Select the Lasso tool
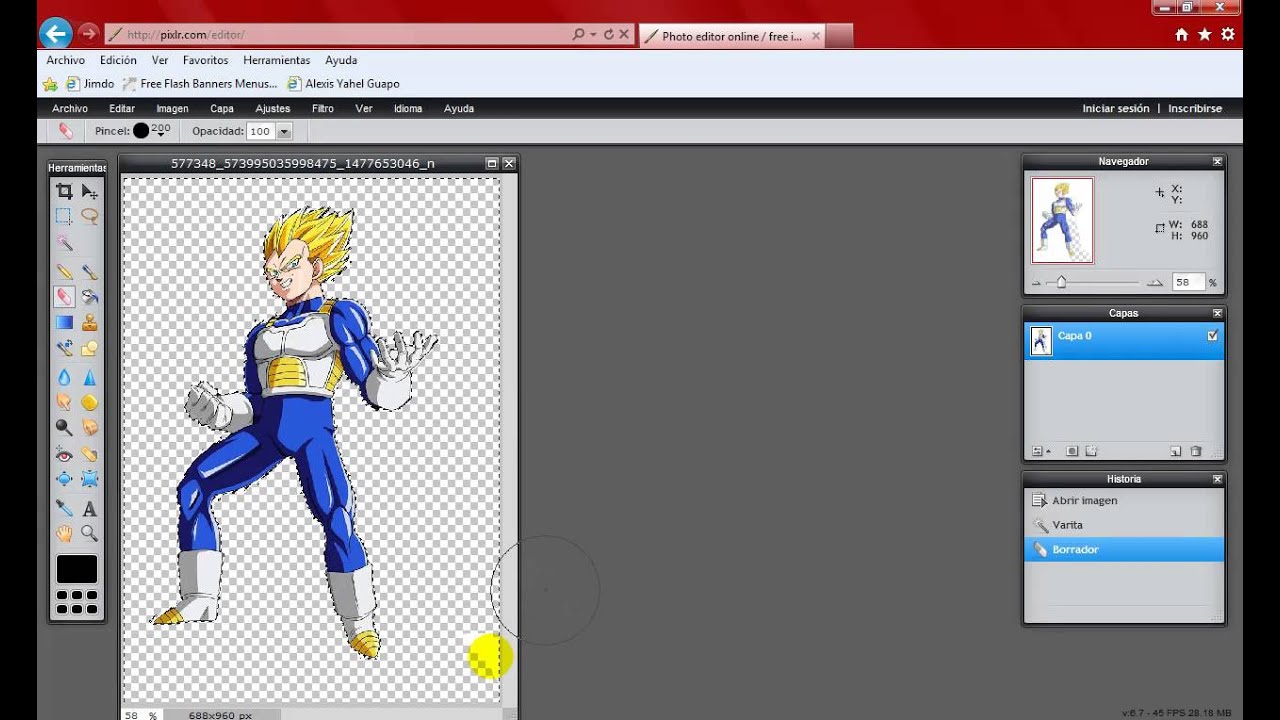1280x720 pixels. click(x=90, y=216)
